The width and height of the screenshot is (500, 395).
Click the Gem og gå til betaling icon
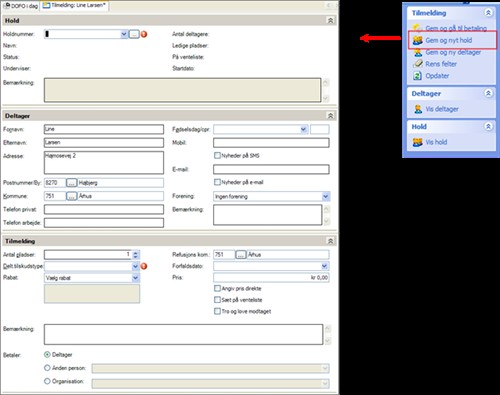418,28
